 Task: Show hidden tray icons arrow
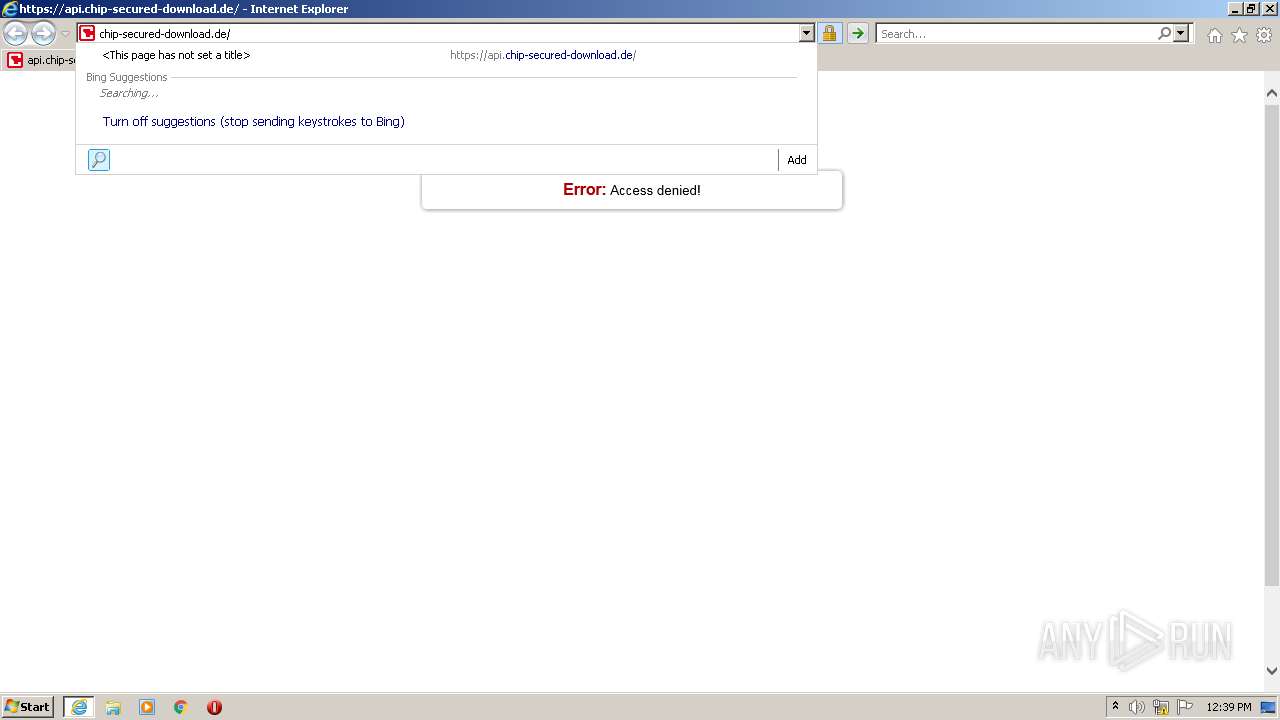click(x=1115, y=707)
